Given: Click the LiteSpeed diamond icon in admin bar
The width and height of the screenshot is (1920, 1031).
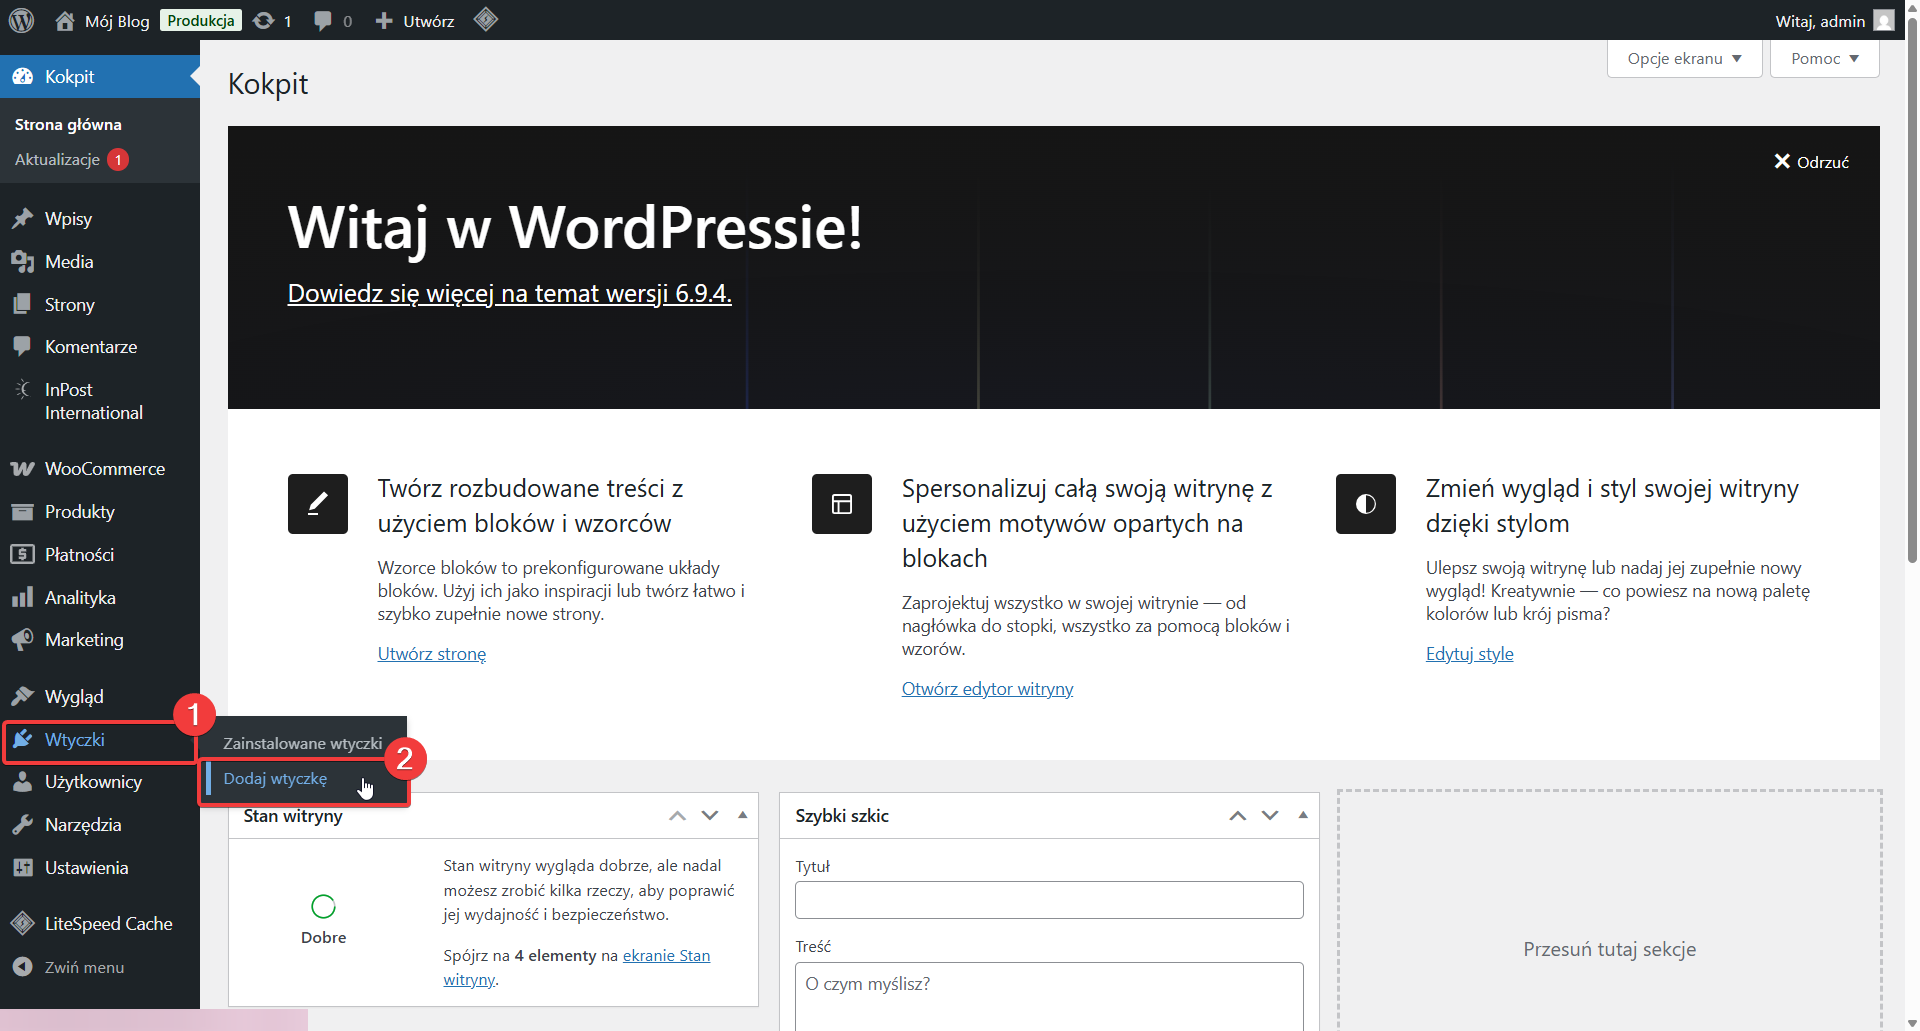Looking at the screenshot, I should 486,20.
